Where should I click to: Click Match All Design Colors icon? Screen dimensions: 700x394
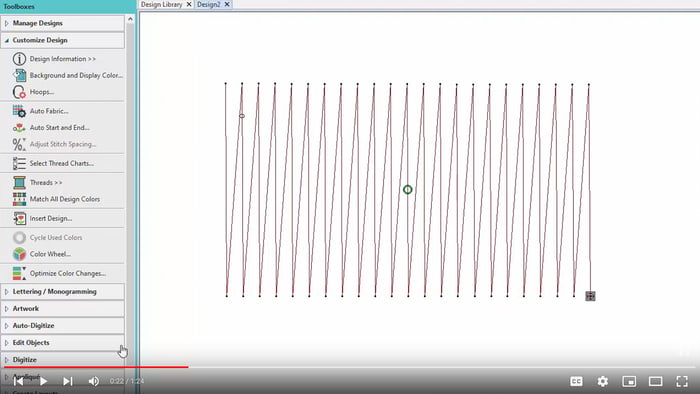(19, 199)
